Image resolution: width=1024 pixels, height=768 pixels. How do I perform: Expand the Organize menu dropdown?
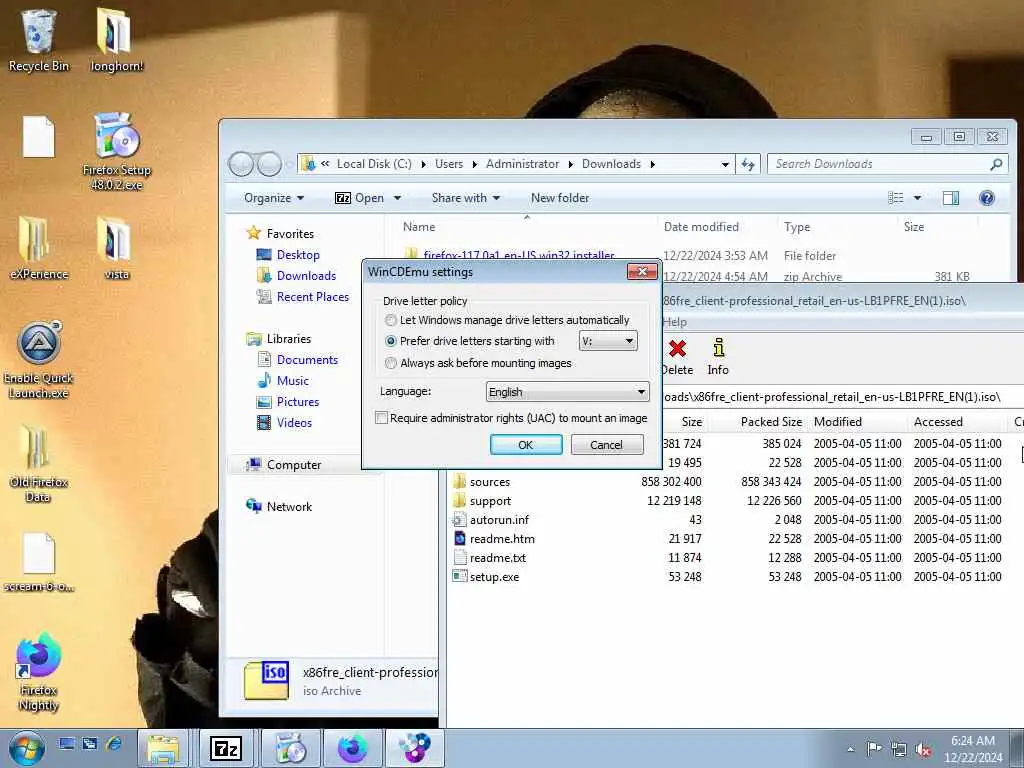point(274,198)
